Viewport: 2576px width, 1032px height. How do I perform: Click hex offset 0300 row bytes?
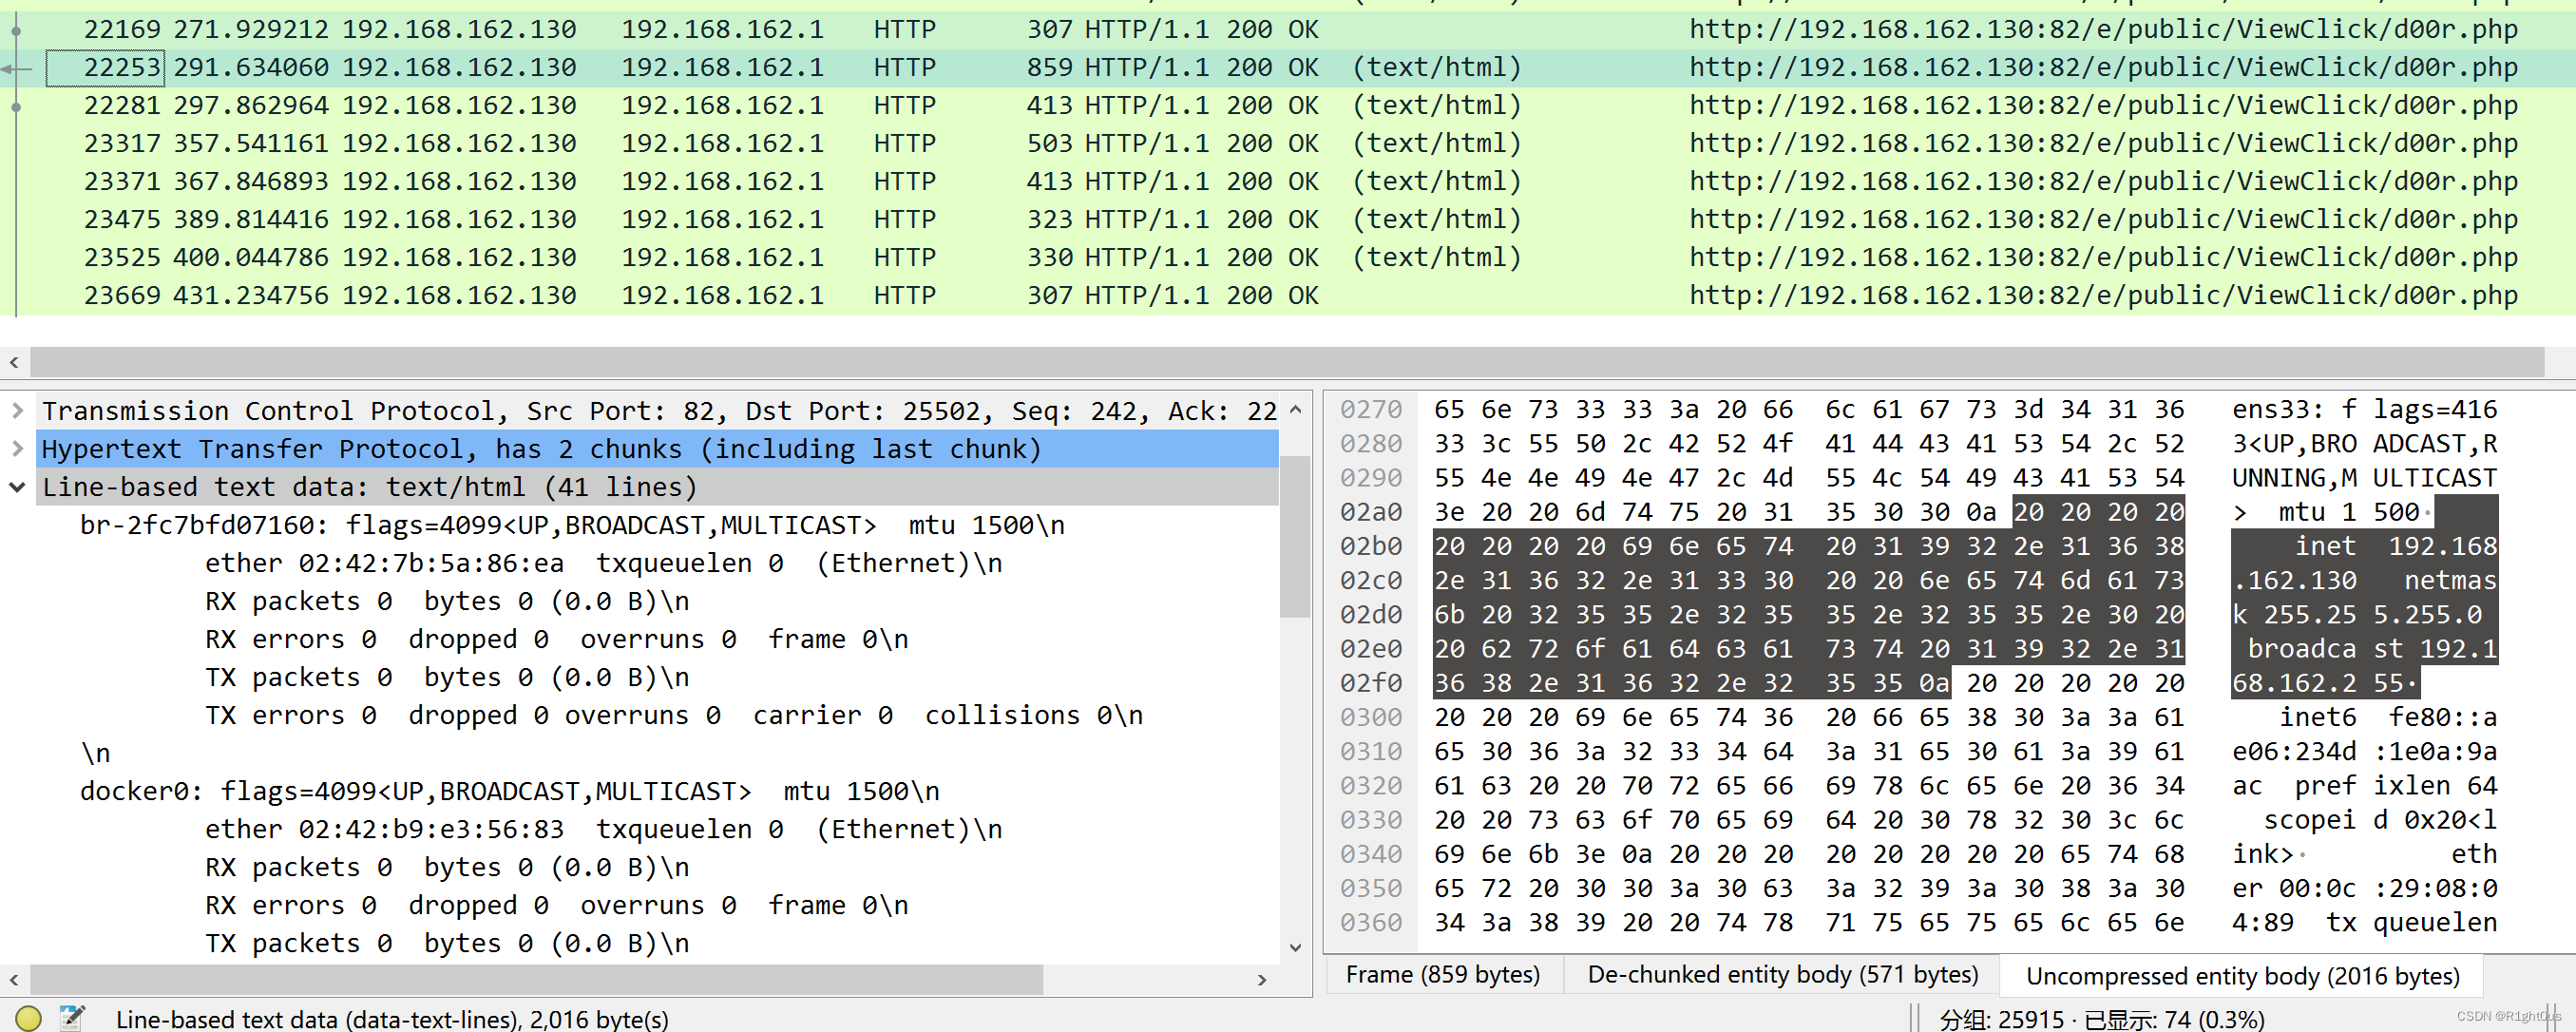click(x=1808, y=717)
